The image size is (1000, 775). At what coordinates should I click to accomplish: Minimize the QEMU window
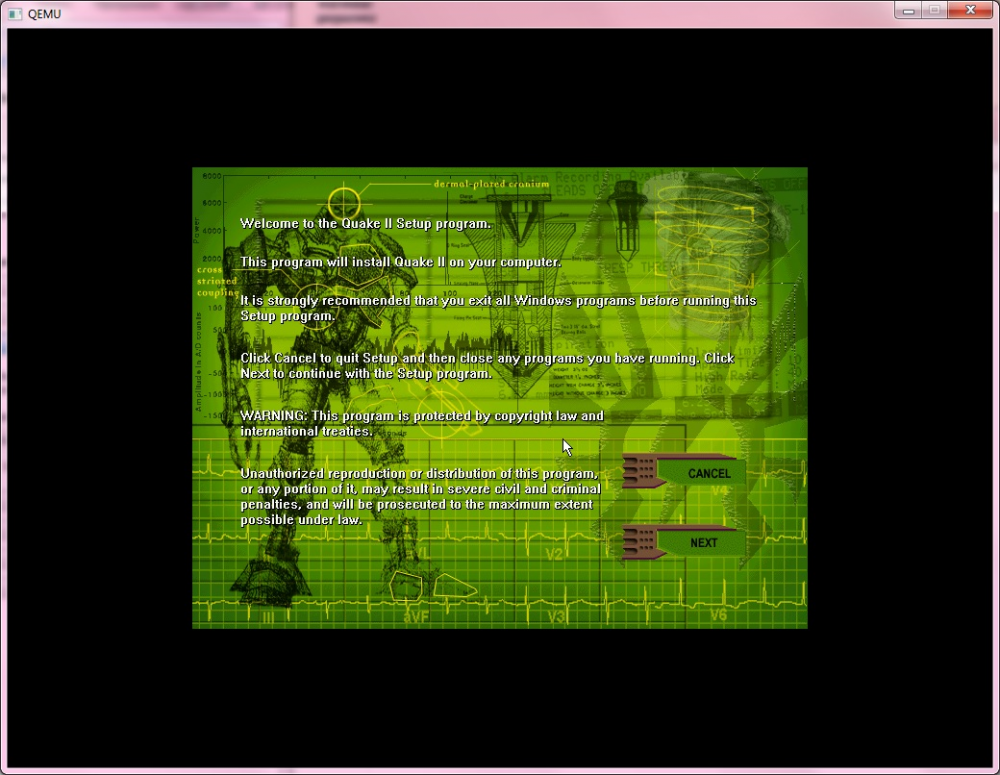pos(908,10)
